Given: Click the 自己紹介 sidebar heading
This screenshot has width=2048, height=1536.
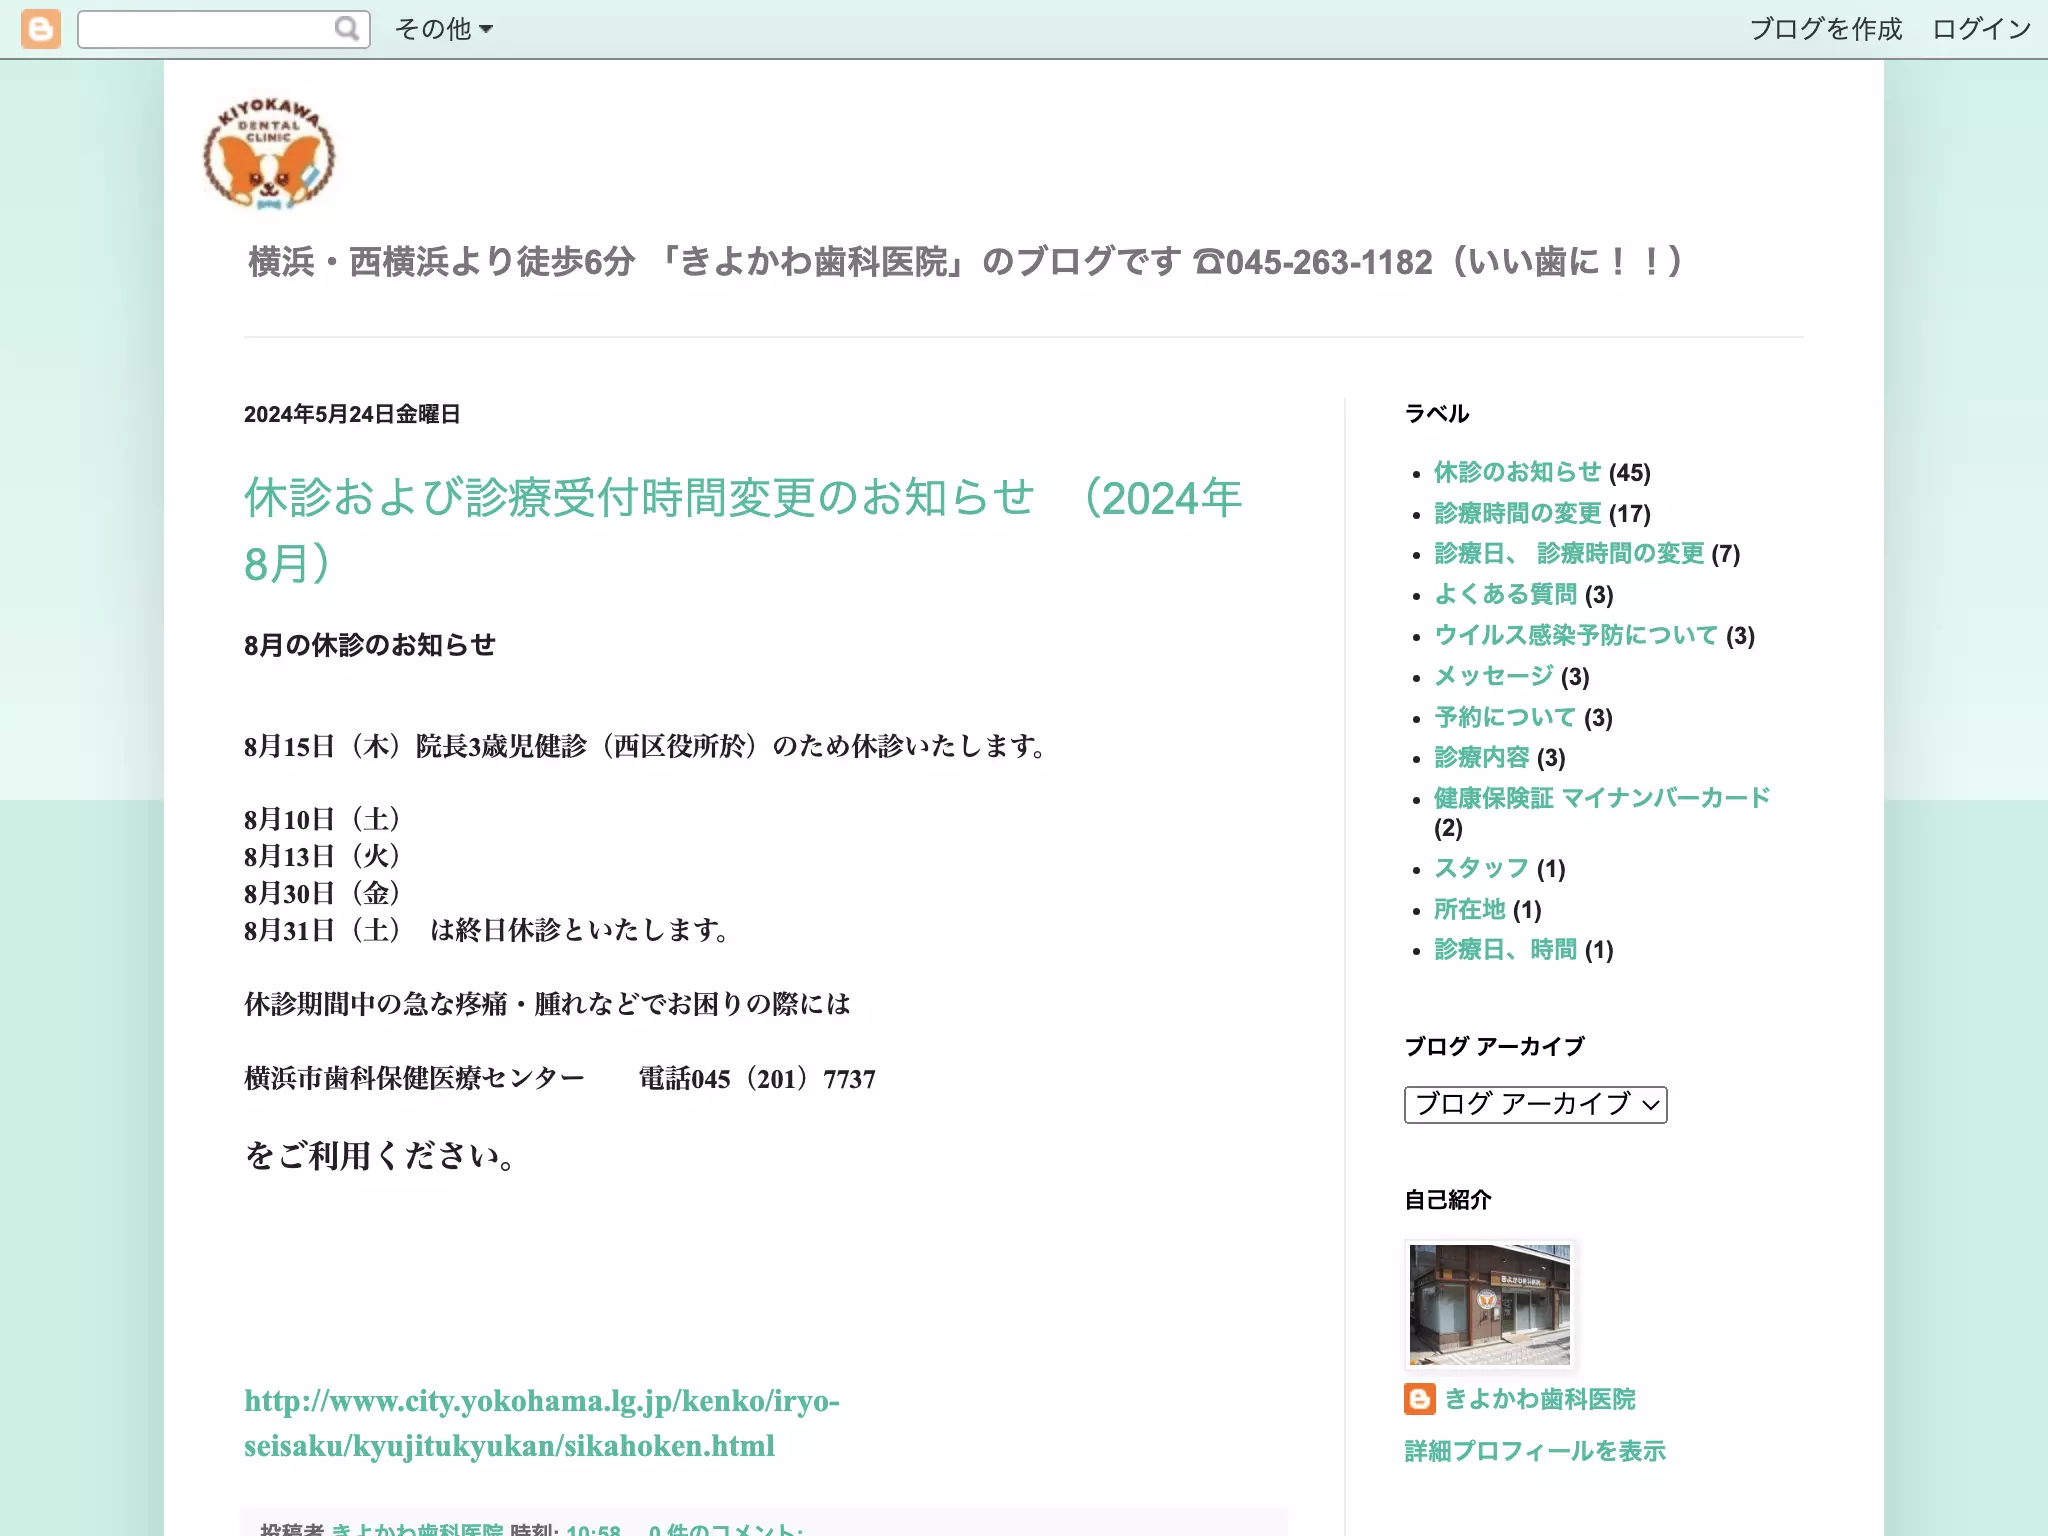Looking at the screenshot, I should pos(1447,1200).
